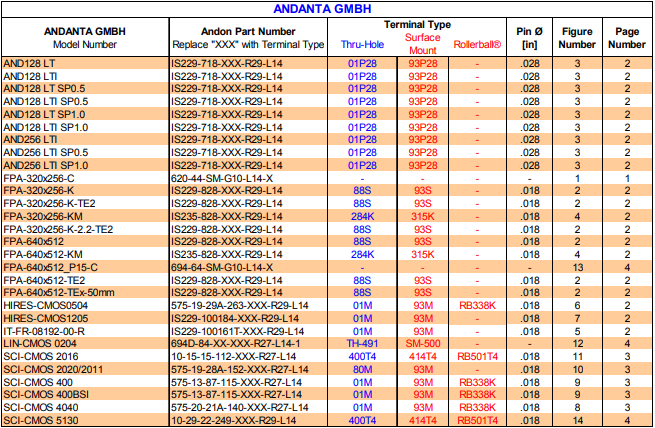Select part number 620-44-SM-G10-L14-X

(x=222, y=177)
